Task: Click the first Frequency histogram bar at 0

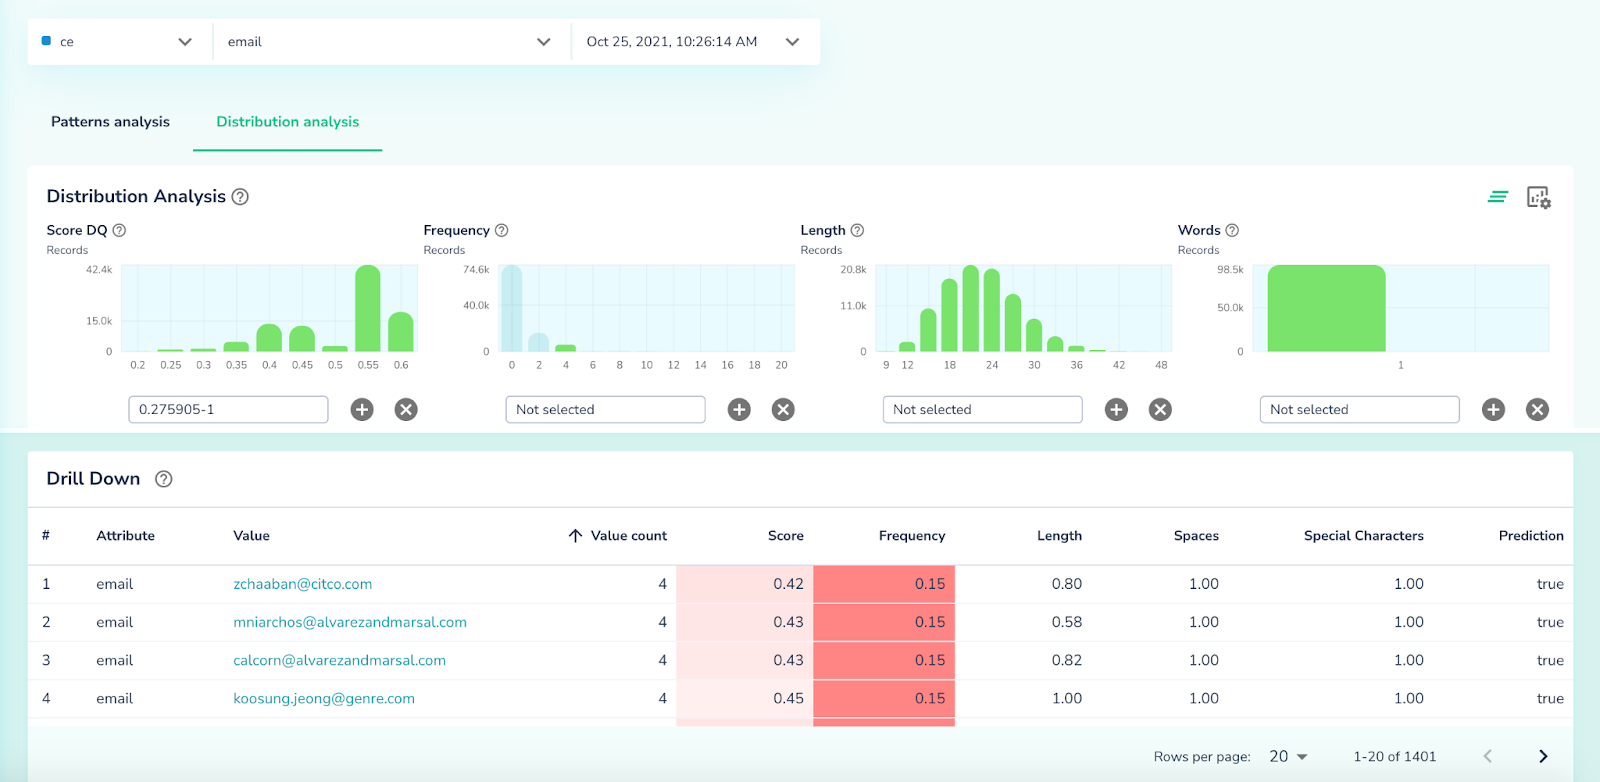Action: point(511,308)
